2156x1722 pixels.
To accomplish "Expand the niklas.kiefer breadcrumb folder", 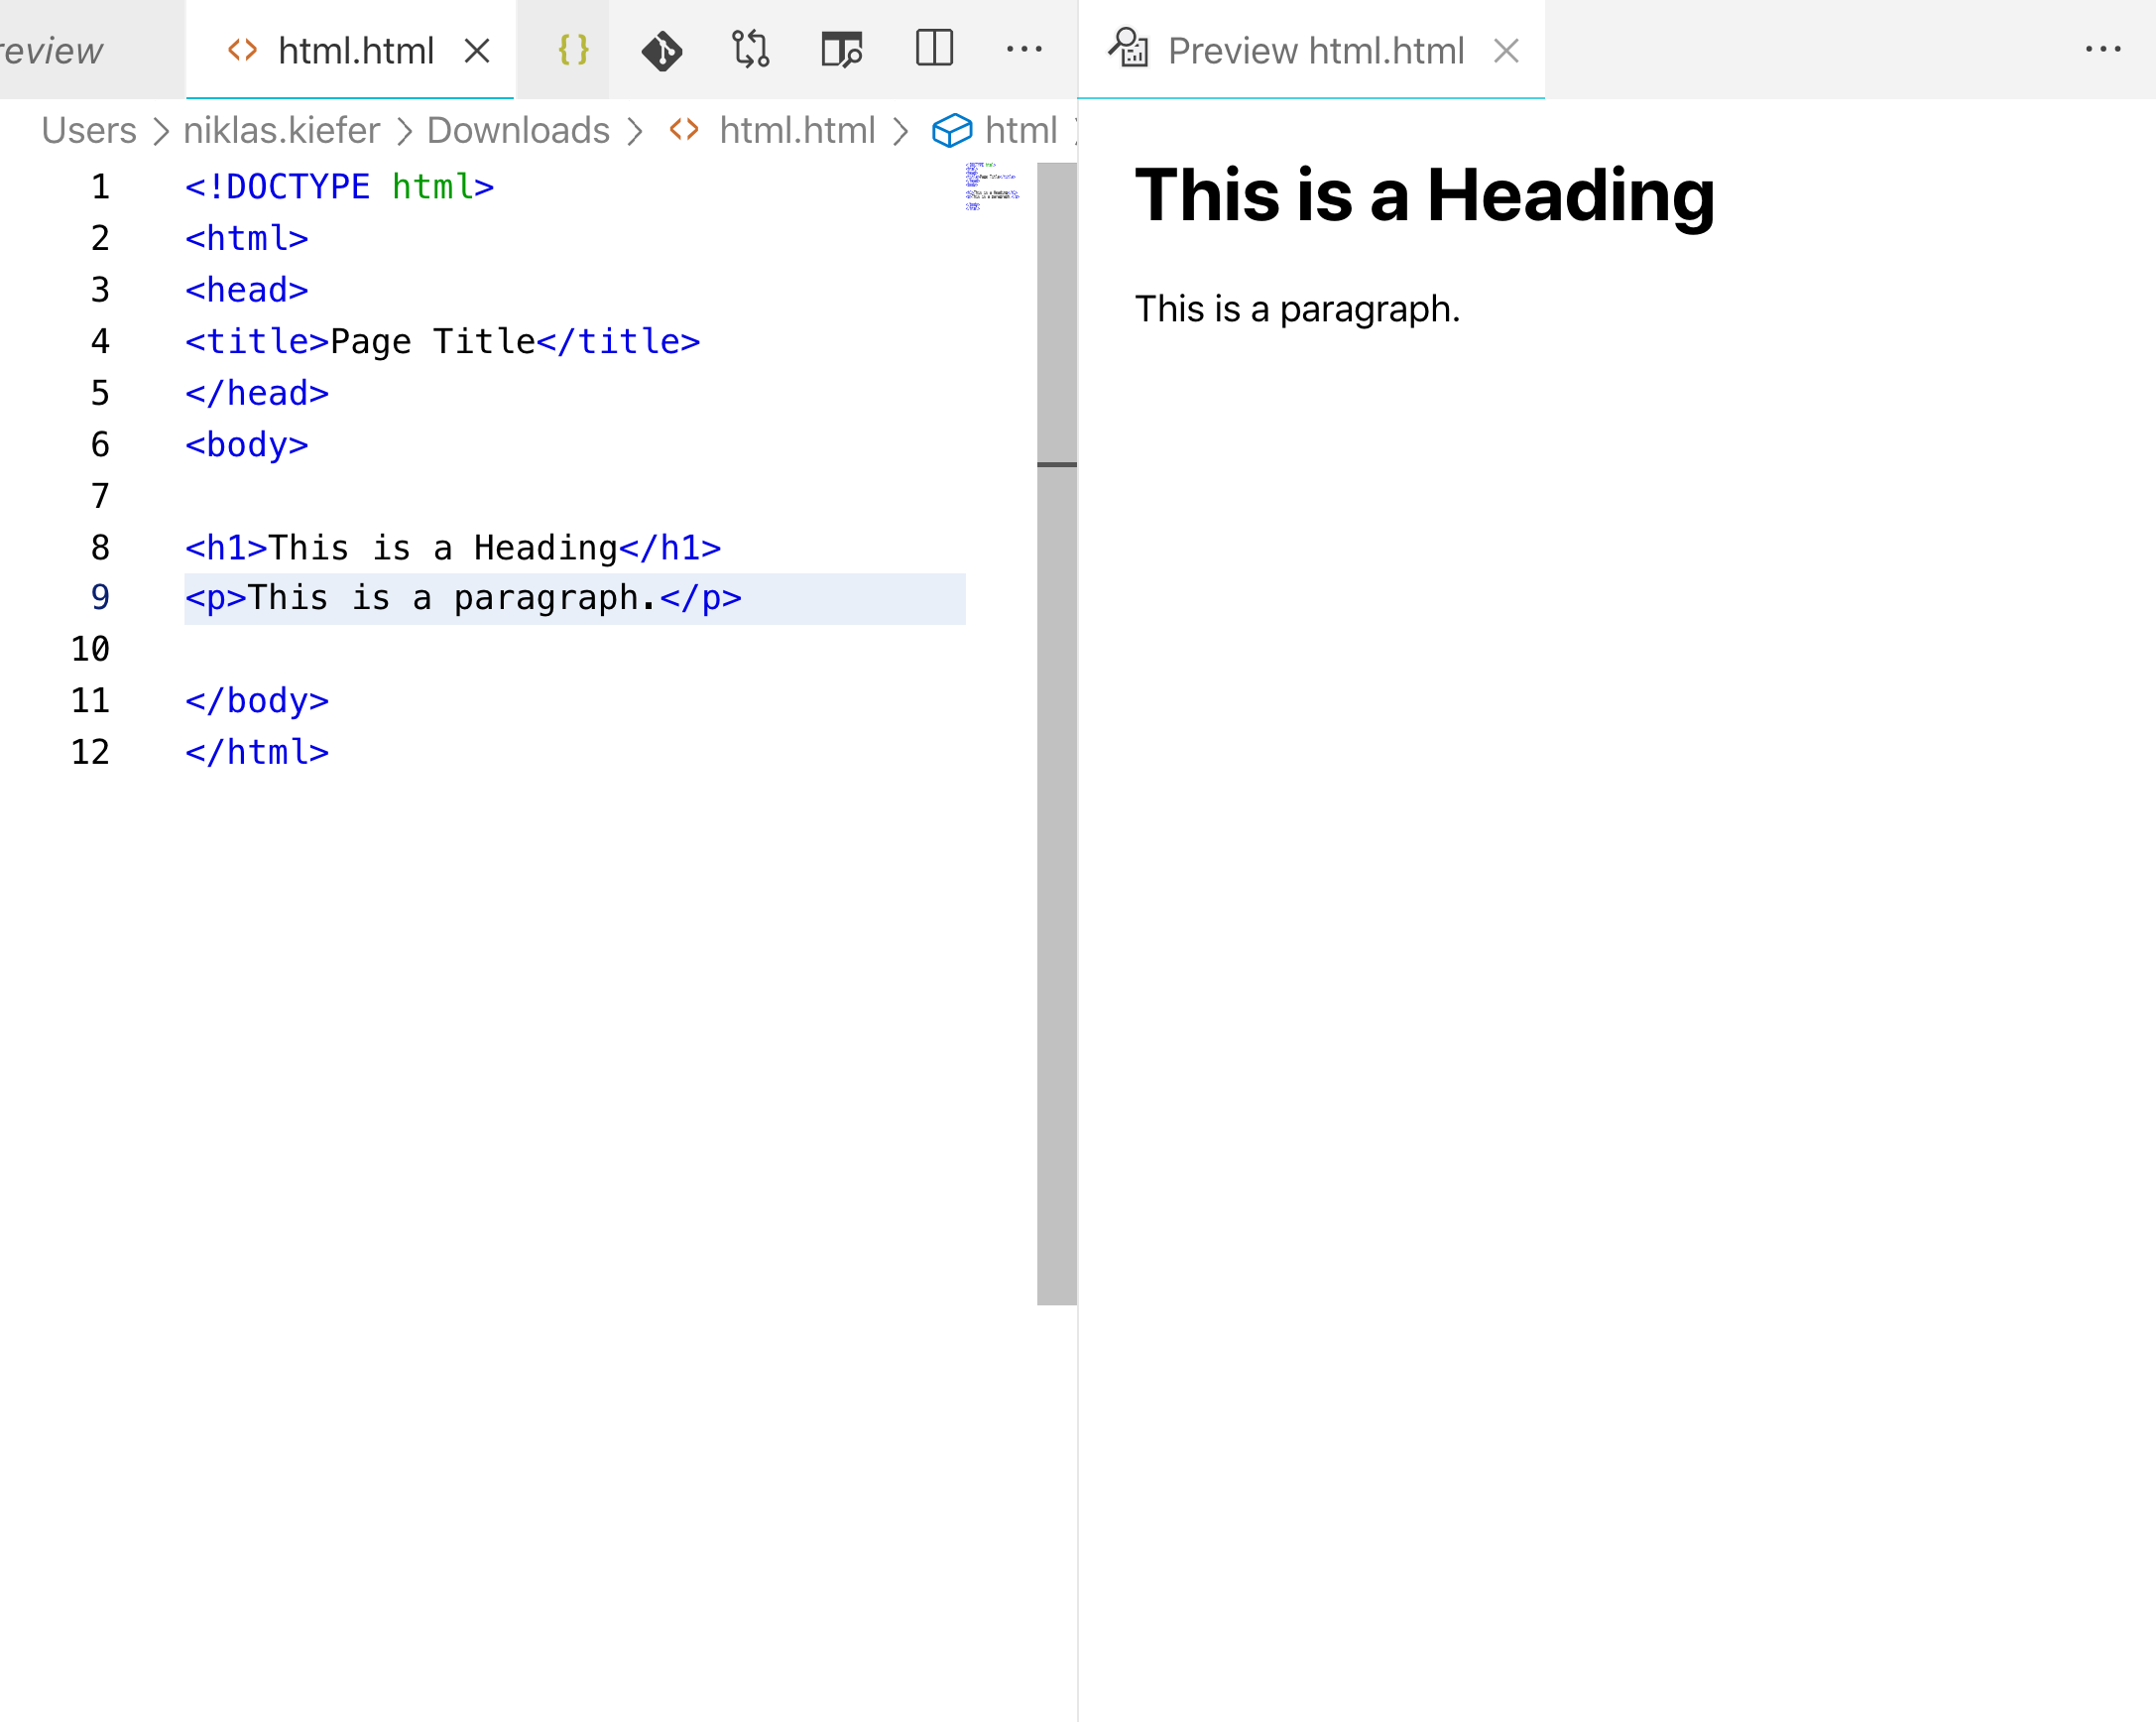I will coord(281,131).
